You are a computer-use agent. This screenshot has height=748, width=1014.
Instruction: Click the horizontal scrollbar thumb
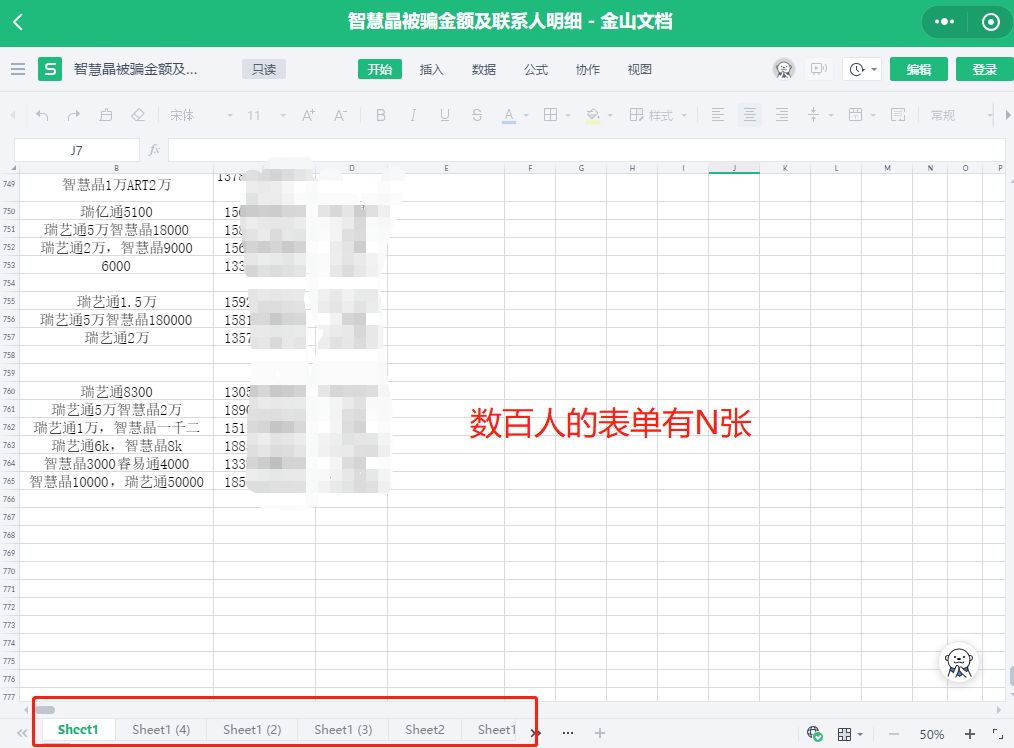click(x=45, y=710)
